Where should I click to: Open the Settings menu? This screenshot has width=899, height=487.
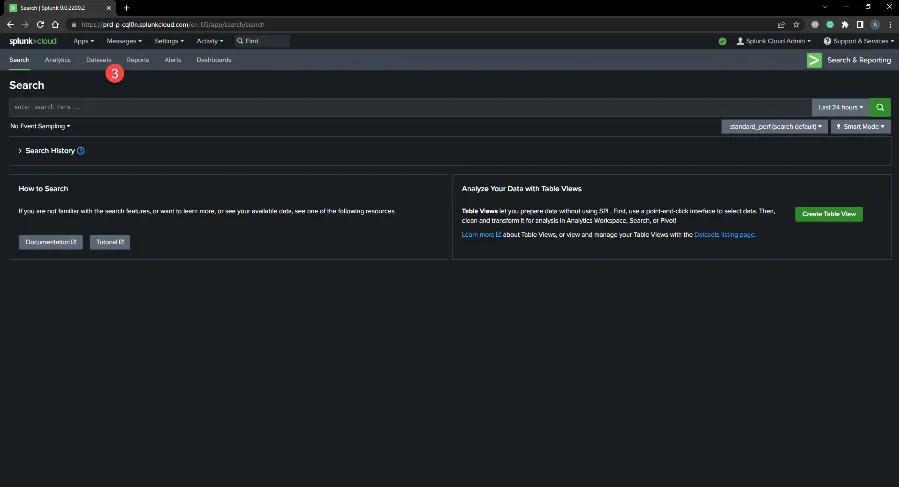tap(169, 41)
